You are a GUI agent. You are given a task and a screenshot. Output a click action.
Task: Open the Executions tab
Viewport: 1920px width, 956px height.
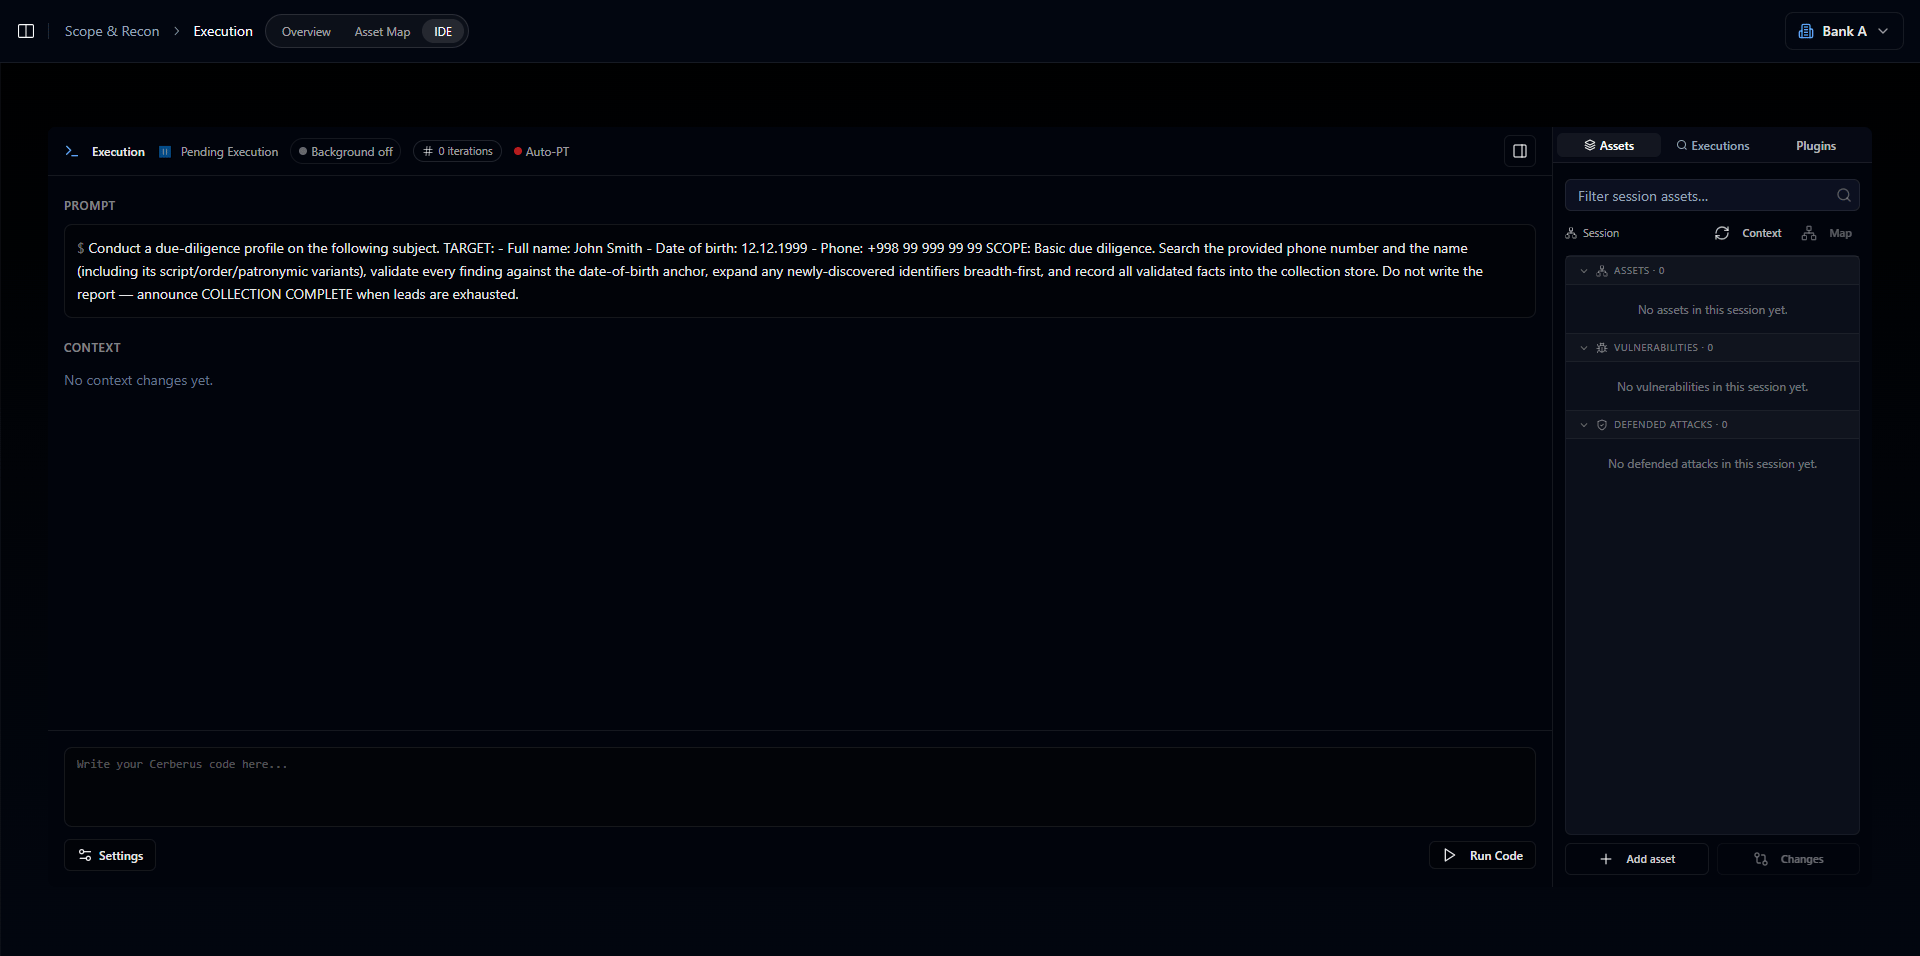(1713, 146)
